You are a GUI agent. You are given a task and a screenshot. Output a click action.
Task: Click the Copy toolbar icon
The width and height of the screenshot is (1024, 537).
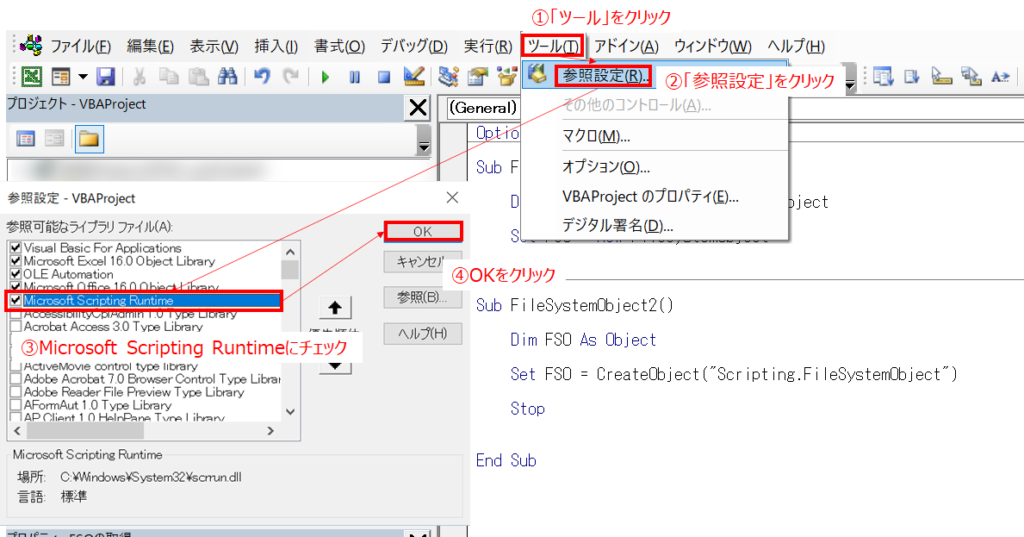pos(169,76)
